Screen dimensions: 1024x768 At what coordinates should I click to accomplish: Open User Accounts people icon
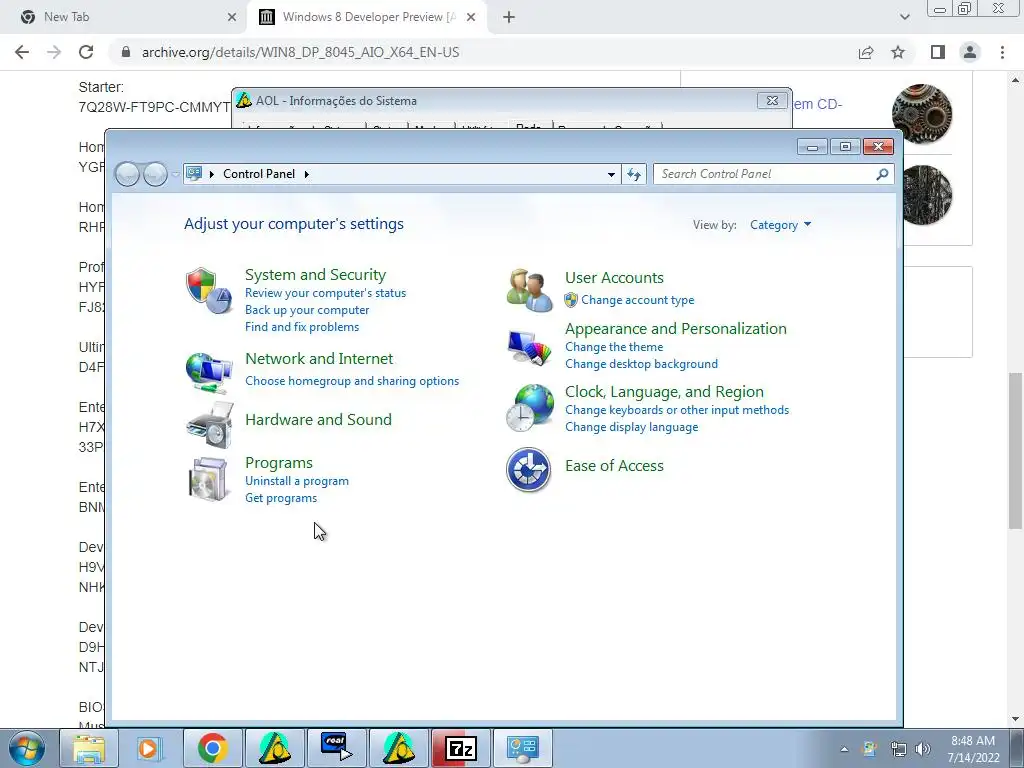click(x=529, y=290)
